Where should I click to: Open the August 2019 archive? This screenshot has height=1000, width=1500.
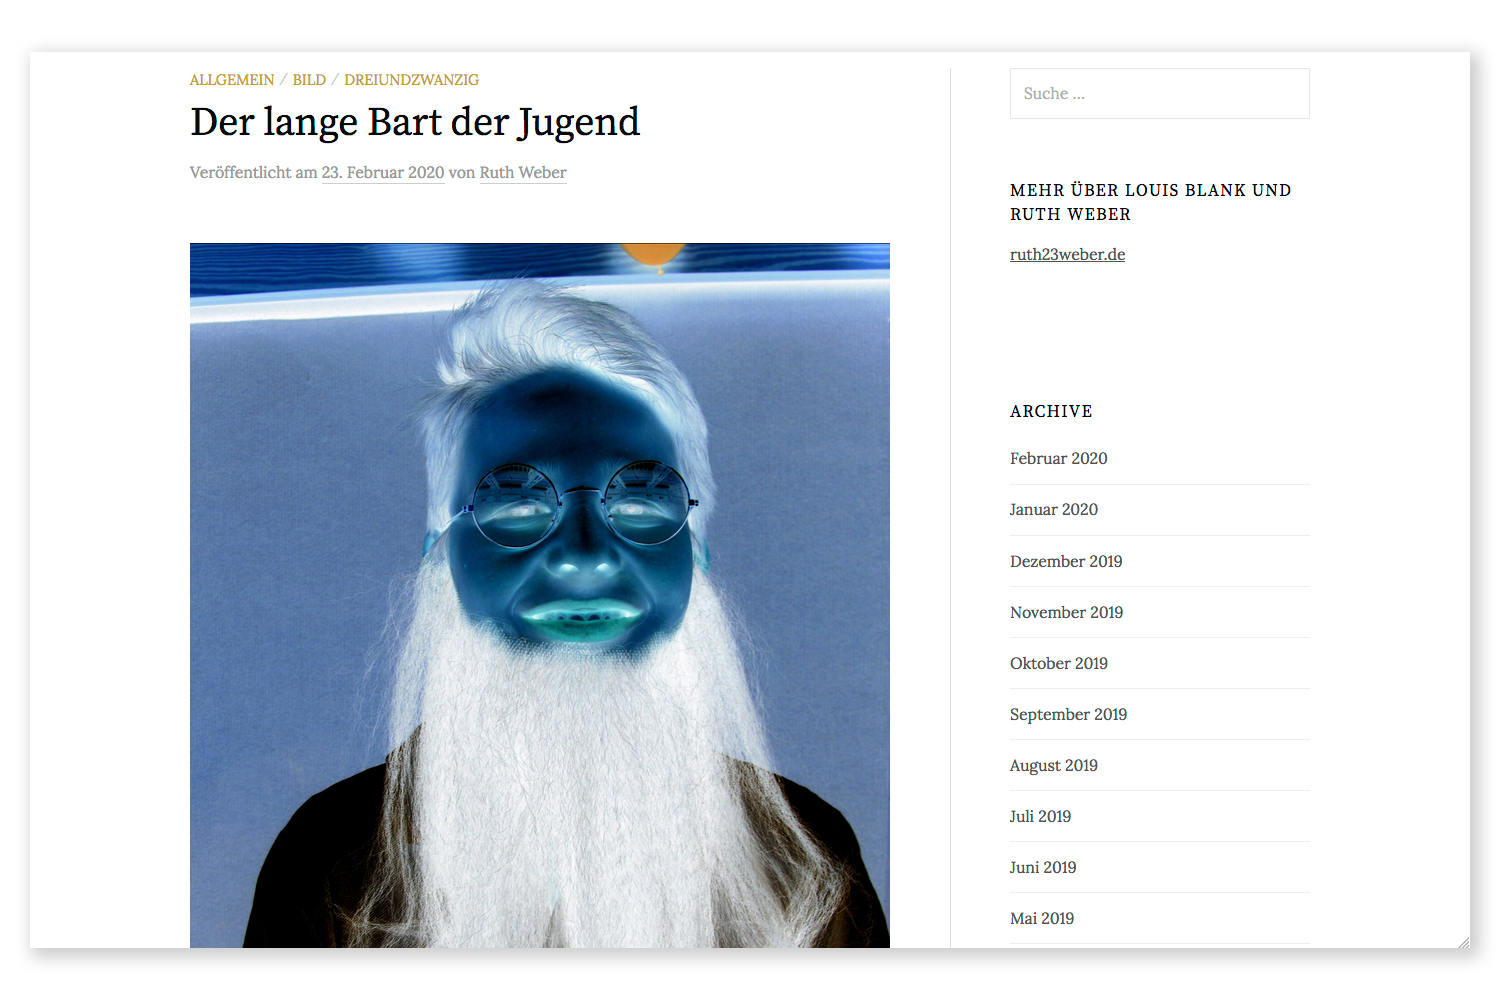[1054, 765]
